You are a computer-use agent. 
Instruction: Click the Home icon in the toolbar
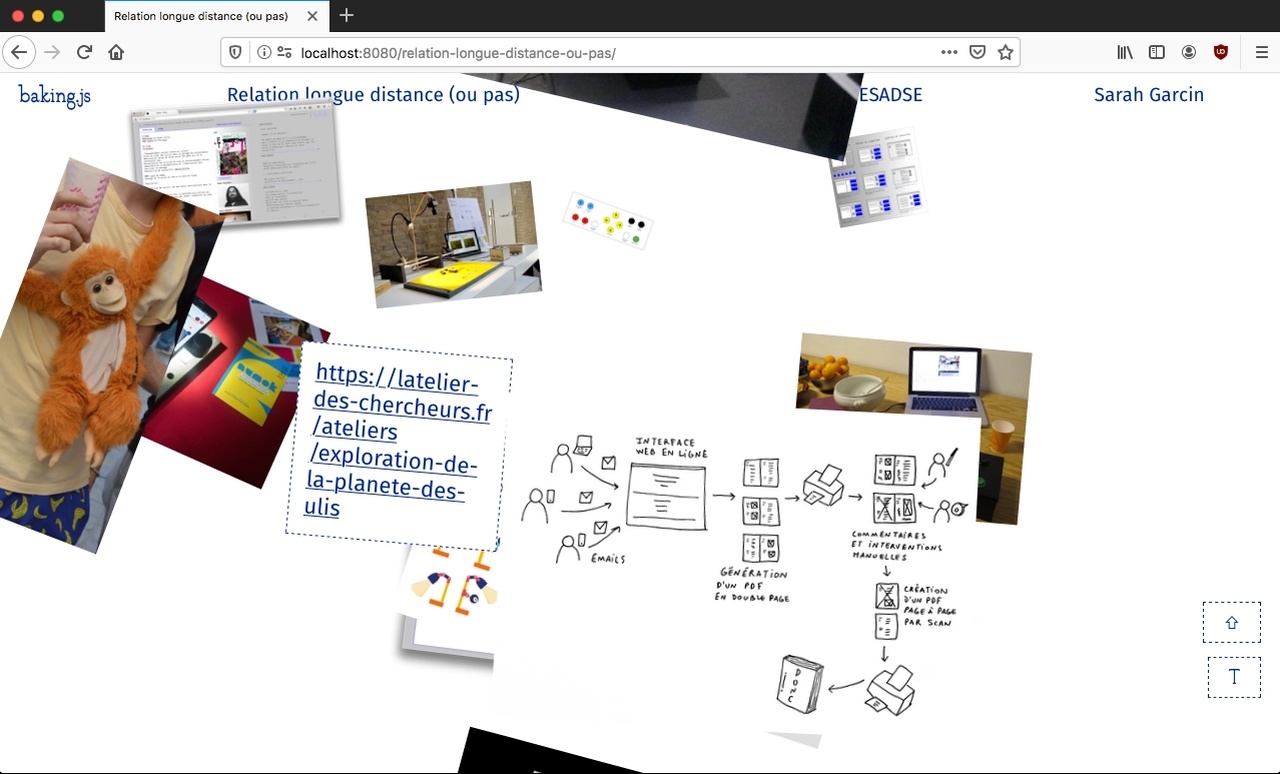(115, 52)
